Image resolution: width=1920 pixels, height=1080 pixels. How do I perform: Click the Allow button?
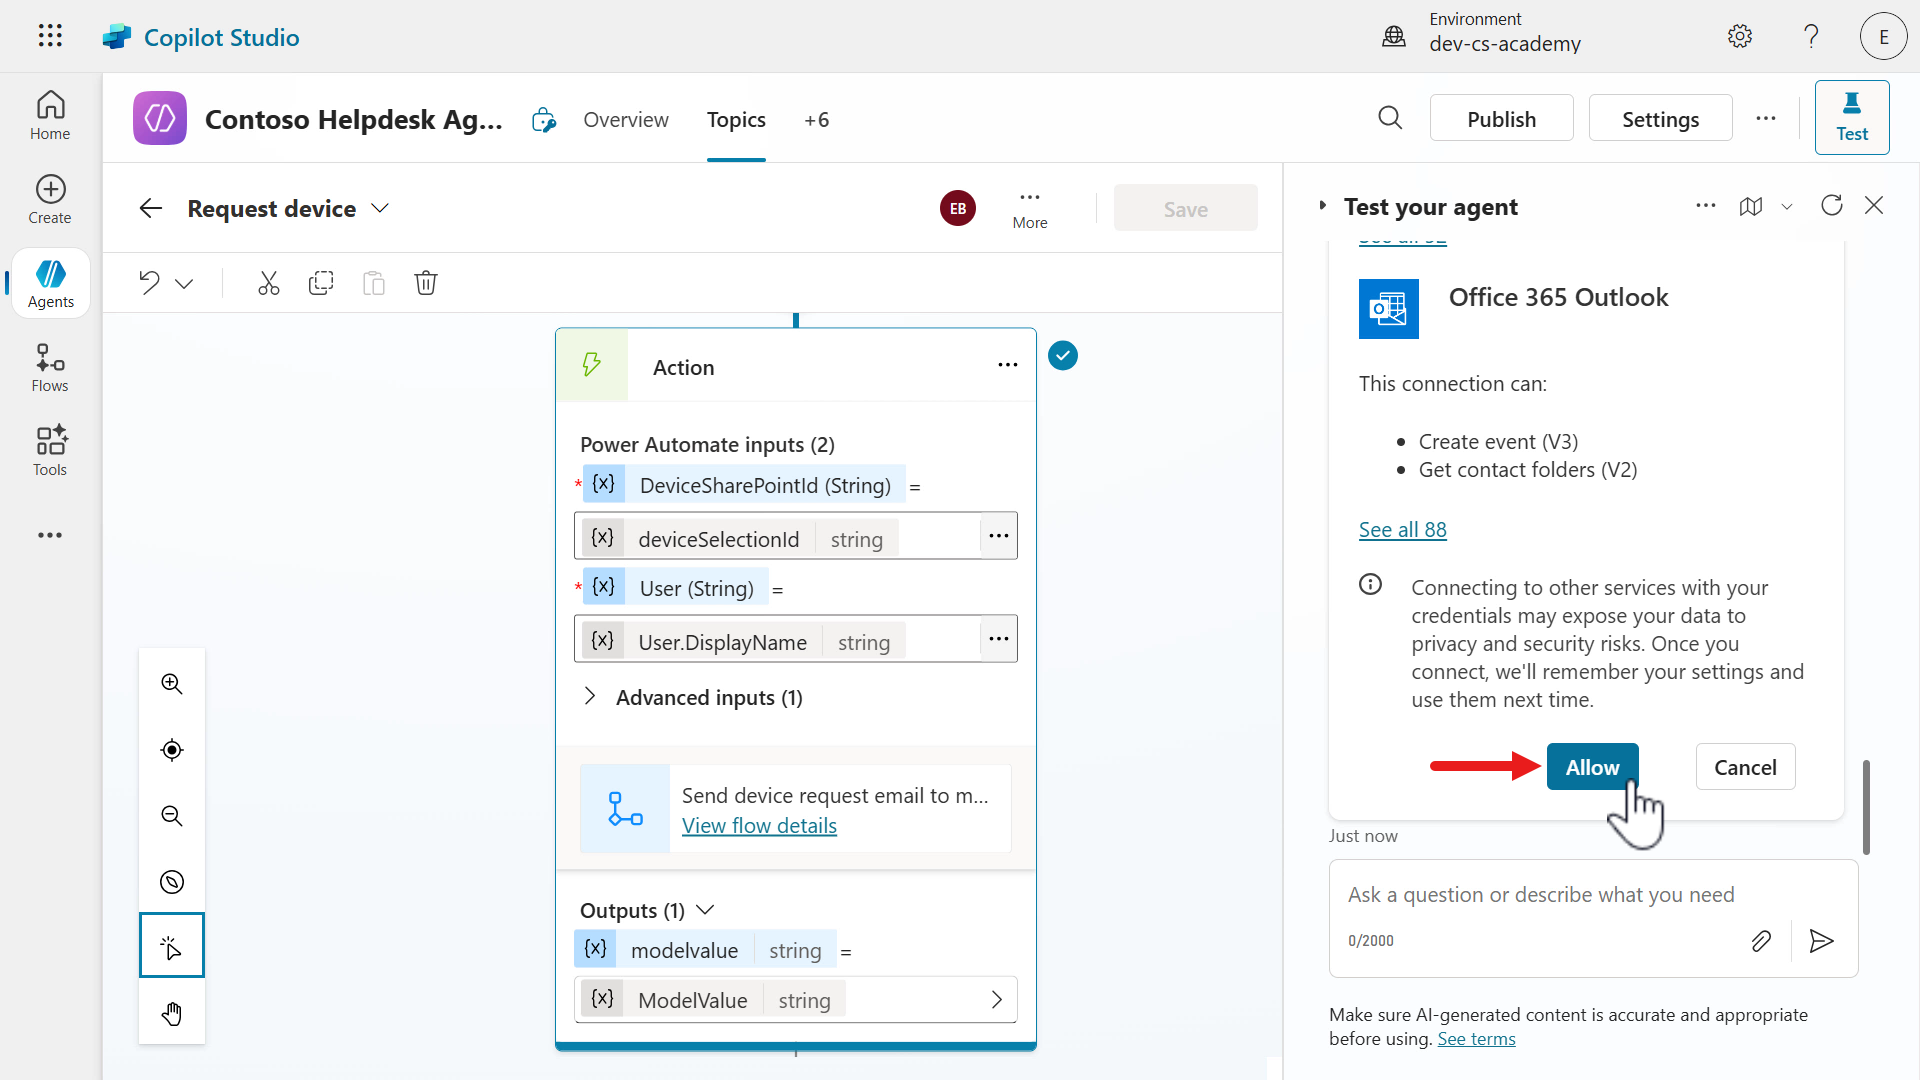[1592, 767]
